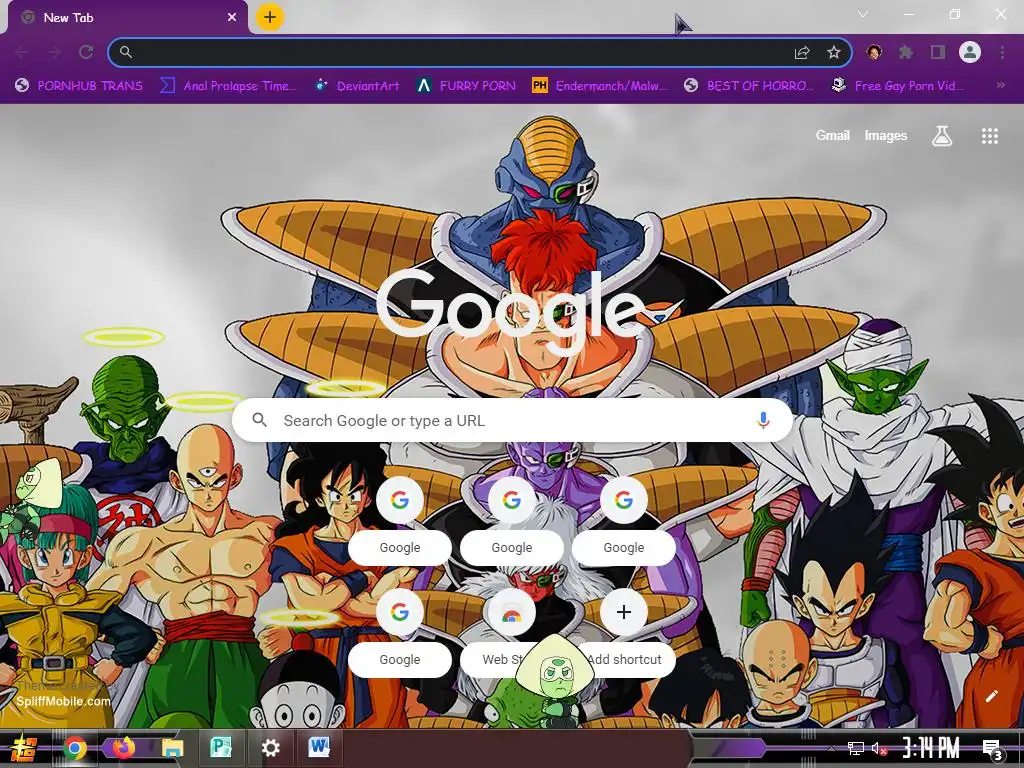Viewport: 1024px width, 768px height.
Task: Open the Chrome three-dot menu
Action: click(x=1002, y=52)
